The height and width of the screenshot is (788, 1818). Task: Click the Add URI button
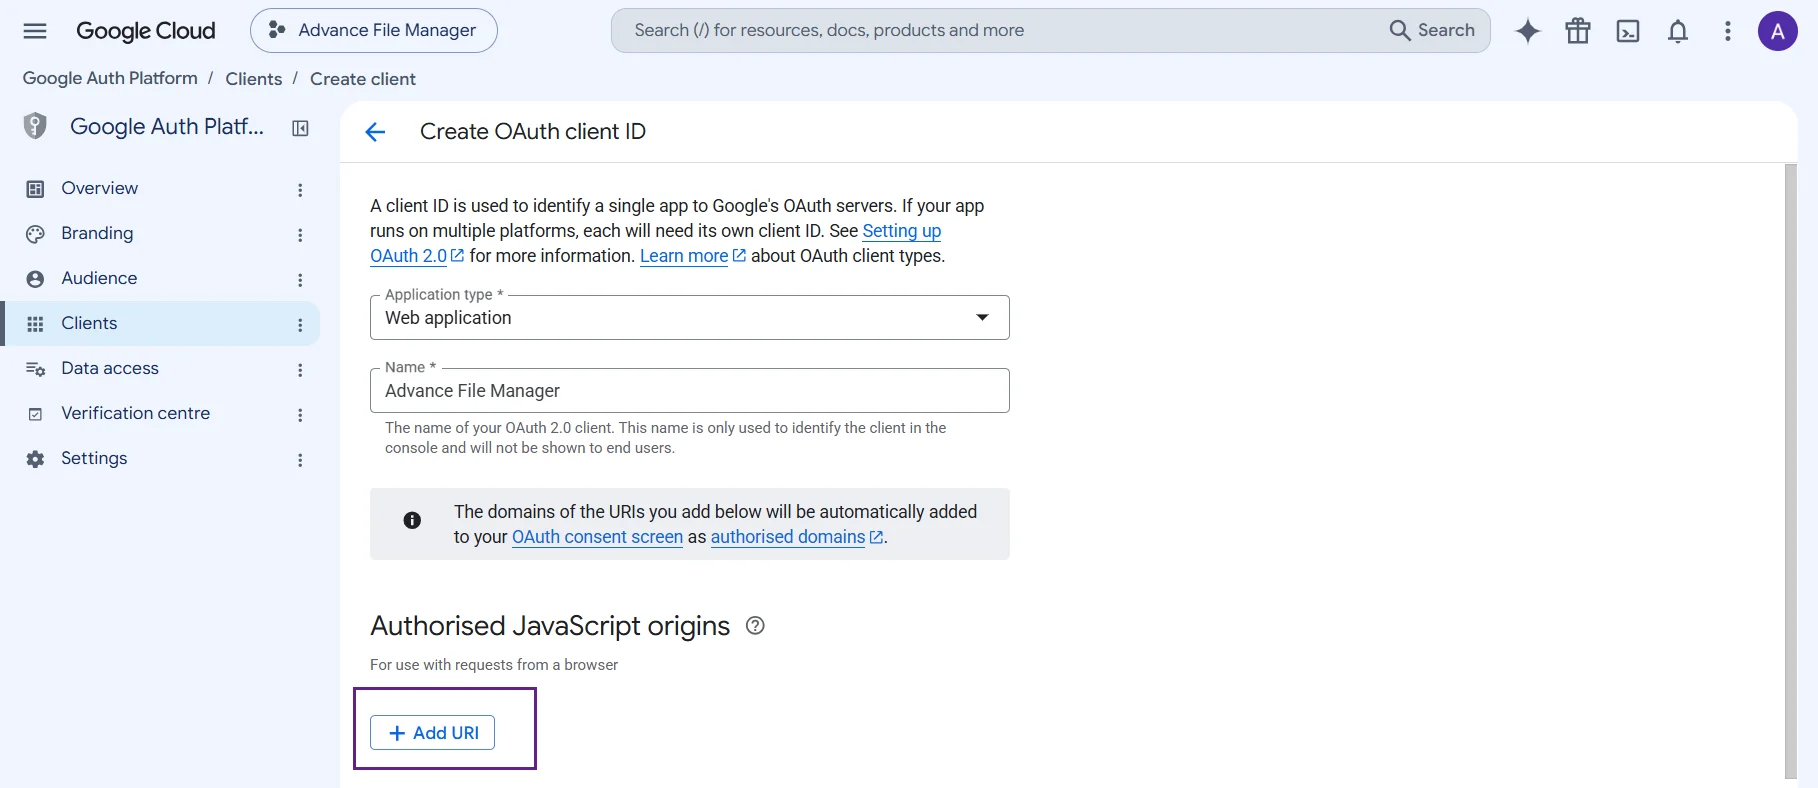pos(432,733)
